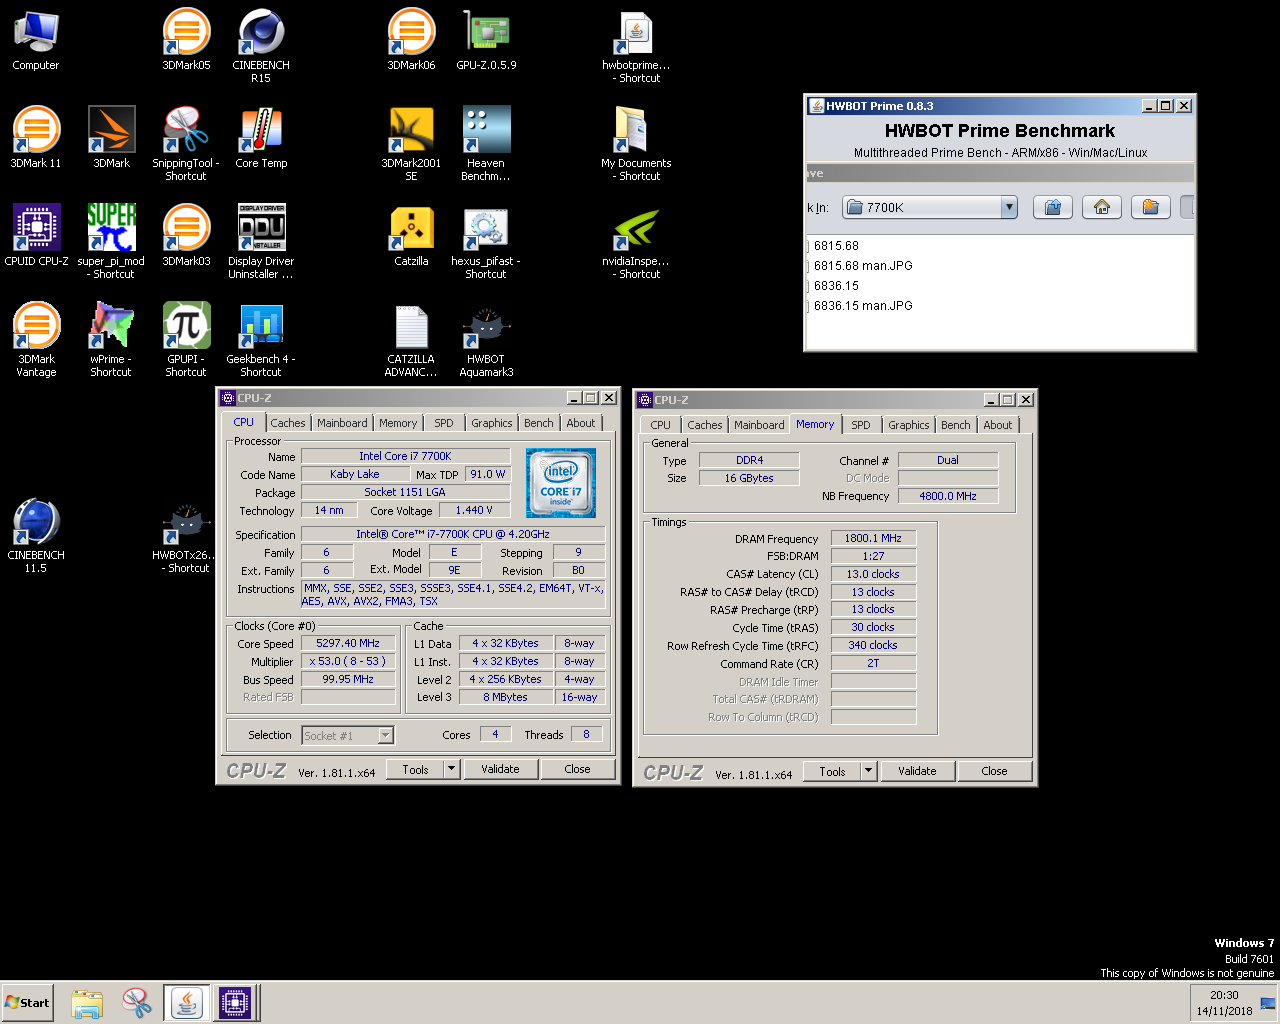Open the Computer desktop icon
This screenshot has height=1024, width=1280.
click(36, 40)
